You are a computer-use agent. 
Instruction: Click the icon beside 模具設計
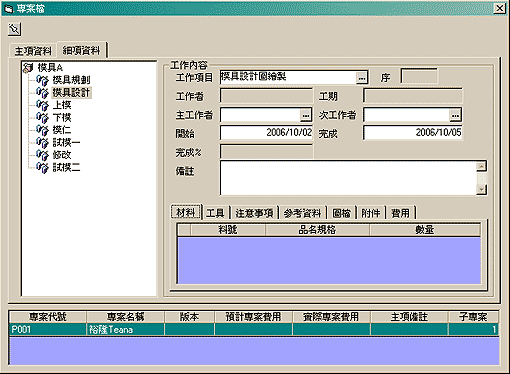(x=42, y=93)
